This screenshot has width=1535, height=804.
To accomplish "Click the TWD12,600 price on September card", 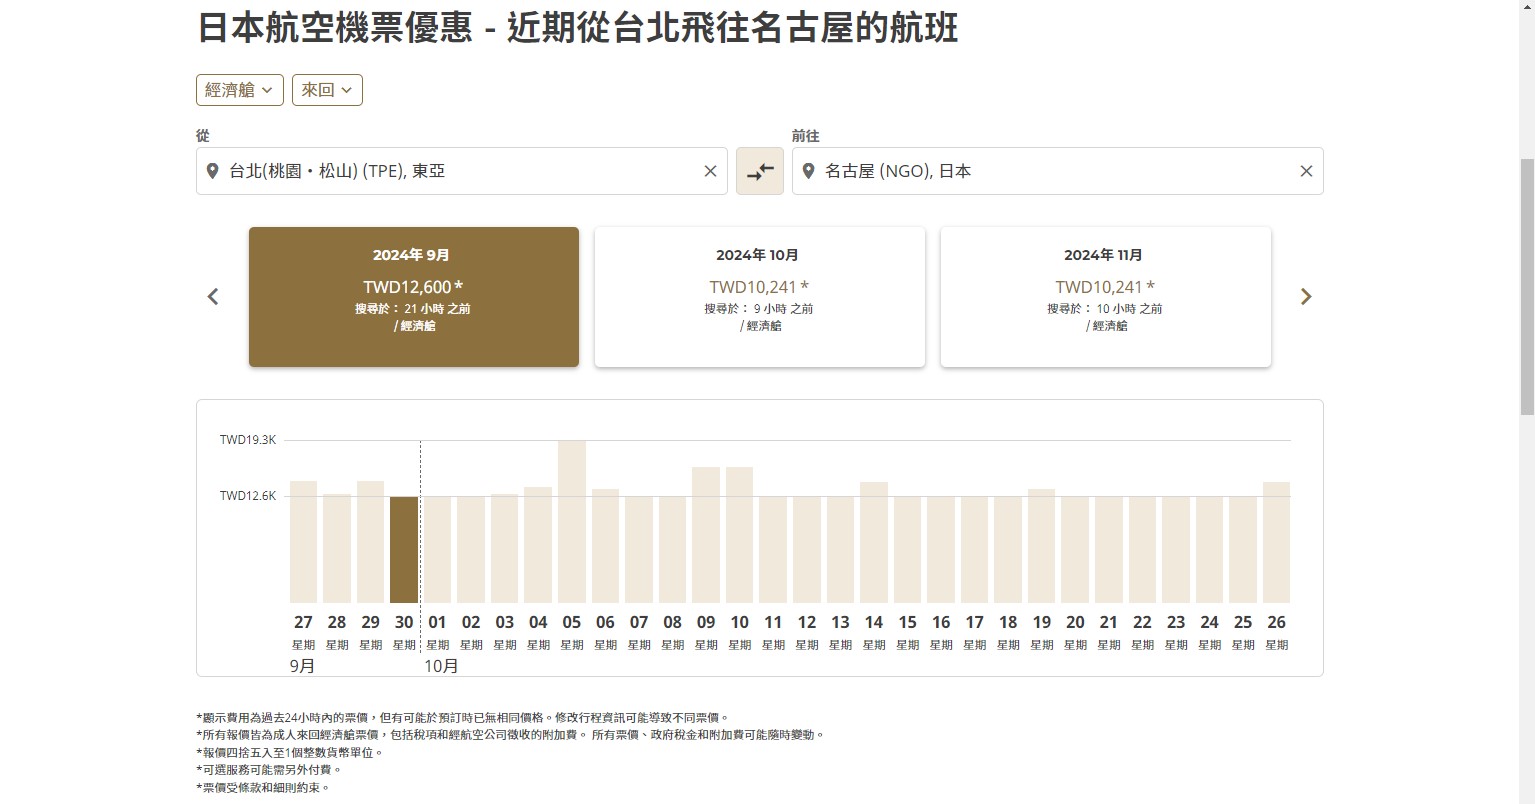I will pos(412,286).
